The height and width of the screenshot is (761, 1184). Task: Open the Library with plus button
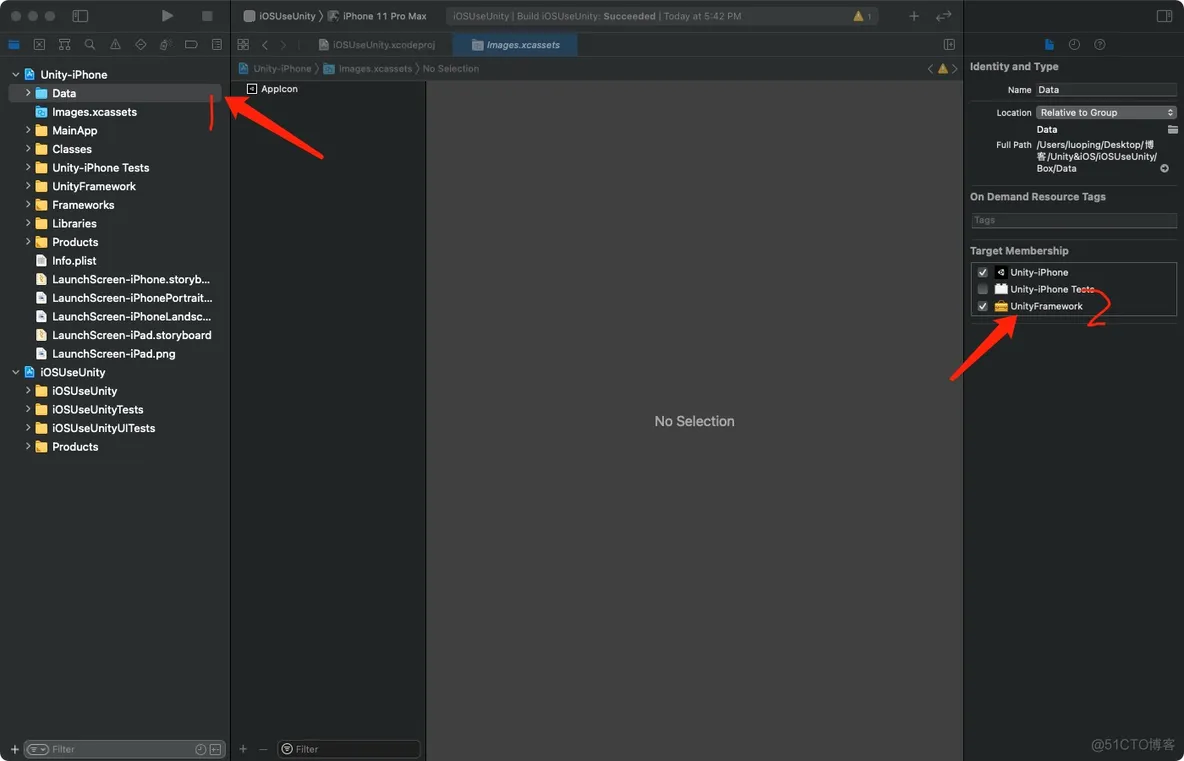click(x=914, y=16)
